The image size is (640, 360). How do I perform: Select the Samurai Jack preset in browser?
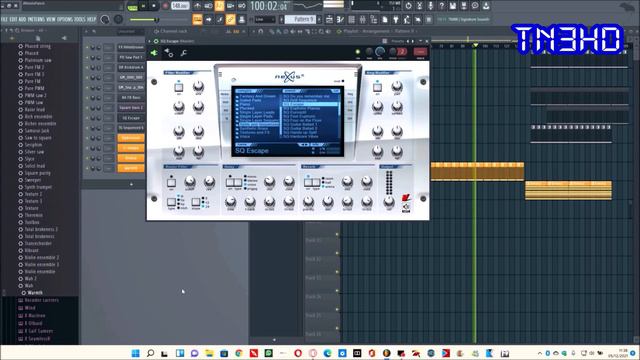[x=36, y=131]
